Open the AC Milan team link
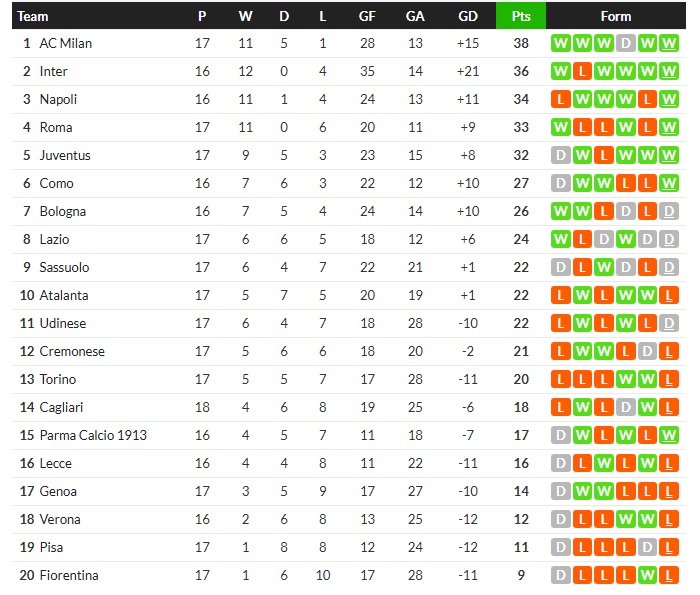Viewport: 700px width, 595px height. pos(66,44)
